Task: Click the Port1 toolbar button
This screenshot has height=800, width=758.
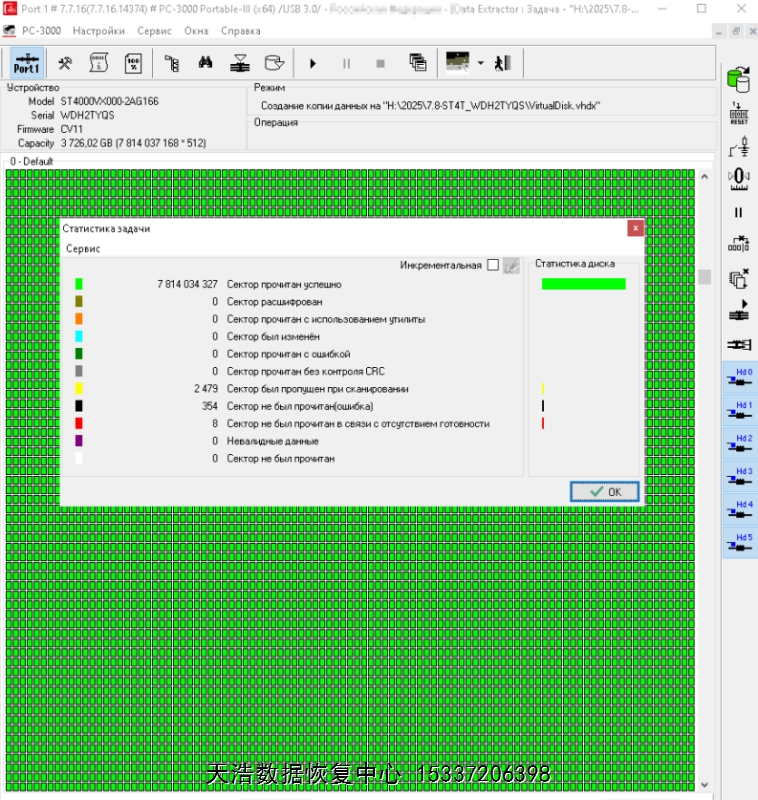Action: click(27, 63)
